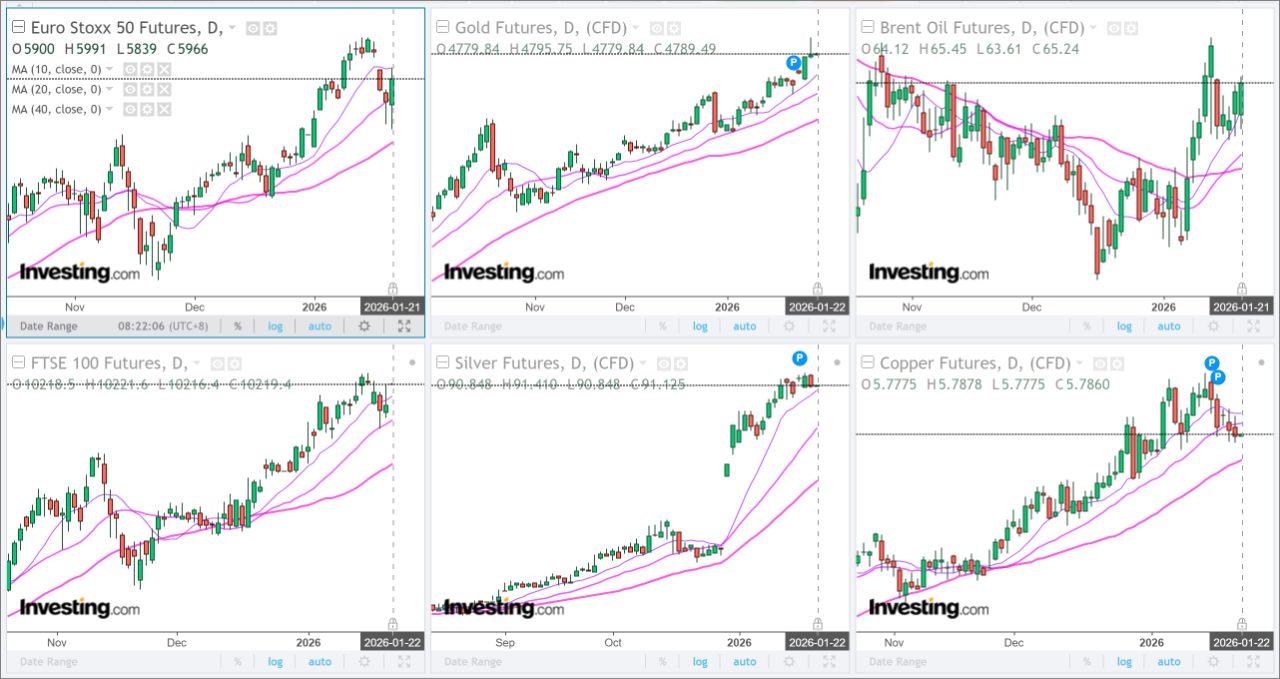Hide the MA (10, close, 0) indicator

point(129,69)
